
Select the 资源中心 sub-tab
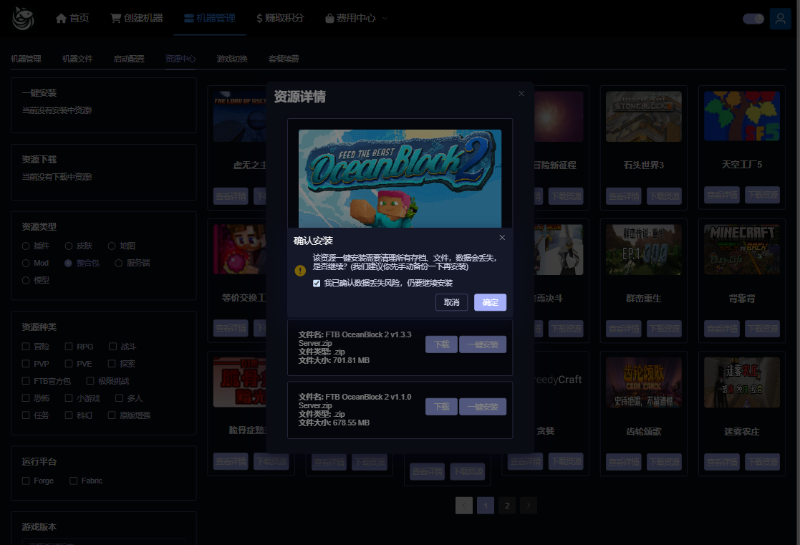(x=181, y=59)
